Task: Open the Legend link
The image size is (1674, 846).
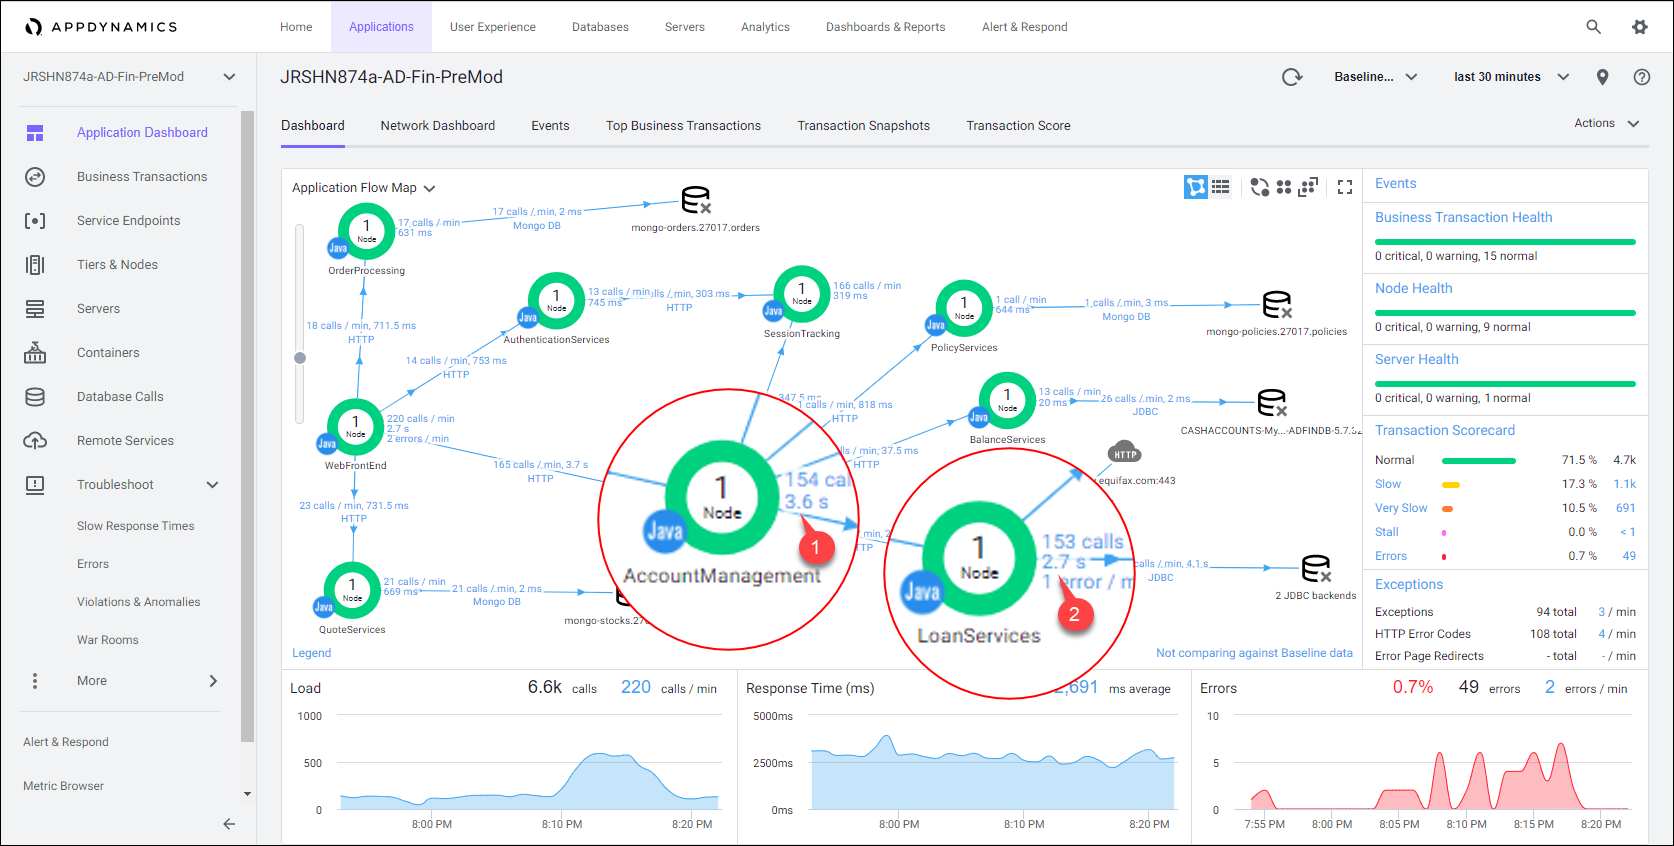Action: tap(311, 653)
